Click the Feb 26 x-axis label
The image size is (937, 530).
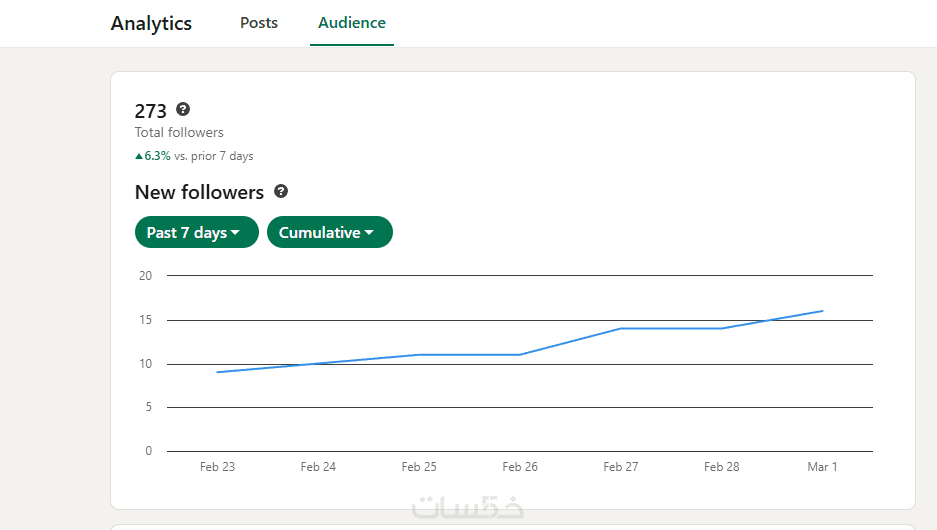pyautogui.click(x=520, y=467)
